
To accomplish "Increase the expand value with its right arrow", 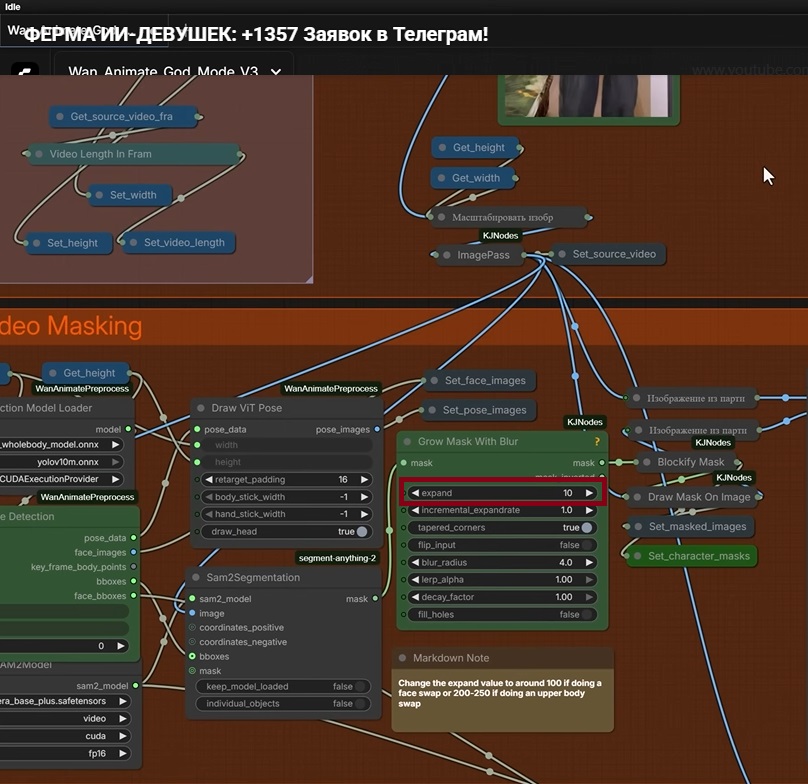I will pyautogui.click(x=589, y=493).
